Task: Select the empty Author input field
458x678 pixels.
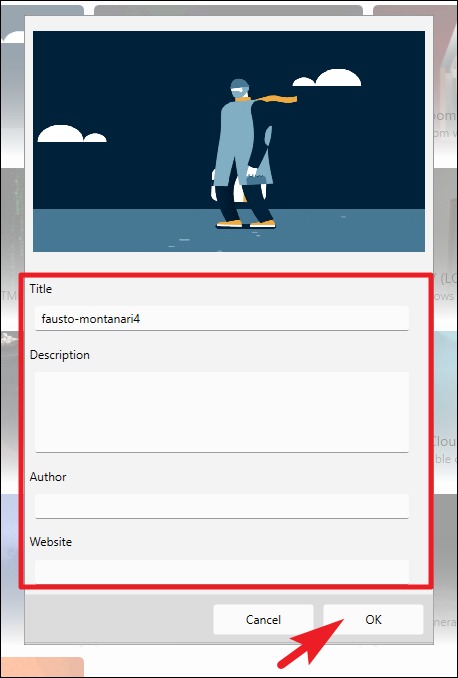Action: point(221,506)
